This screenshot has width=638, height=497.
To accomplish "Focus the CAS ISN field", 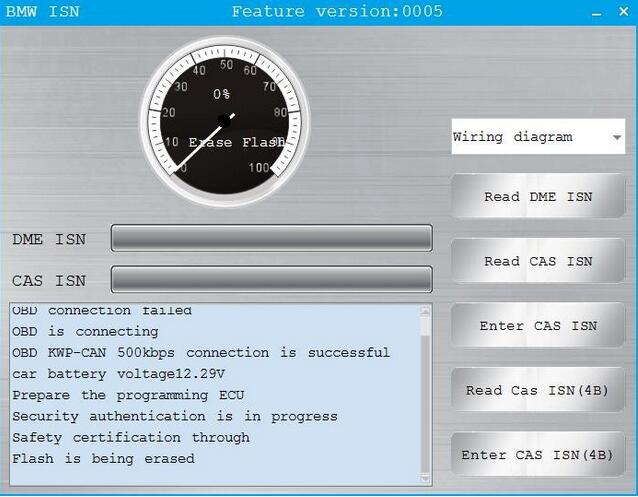I will tap(271, 280).
